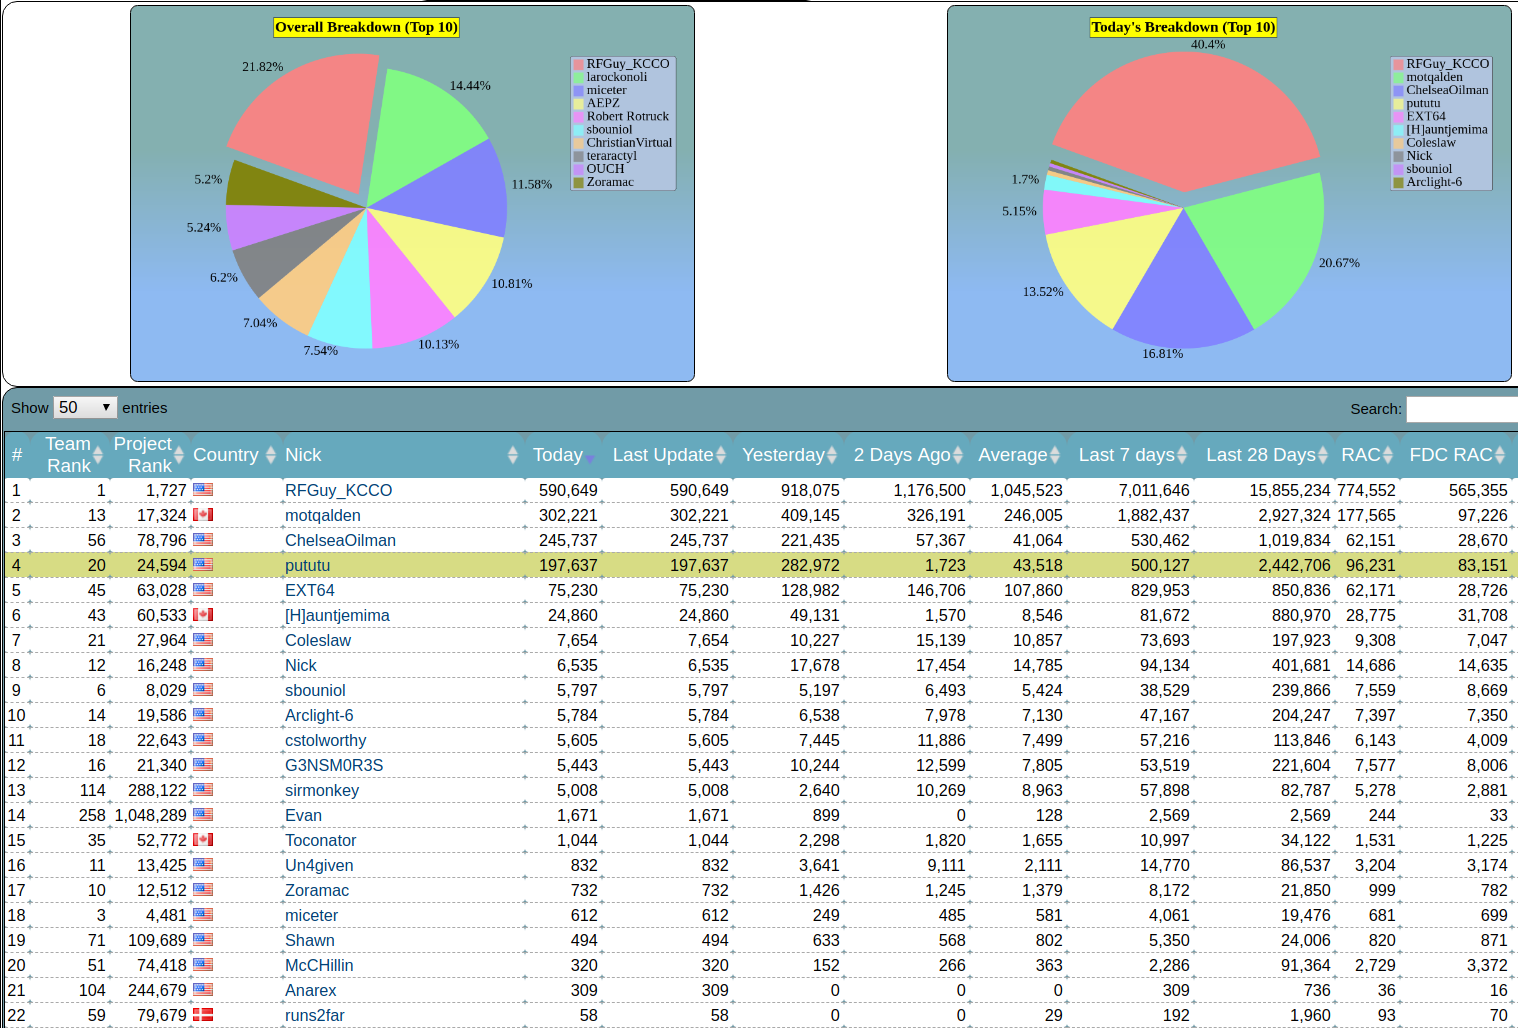This screenshot has width=1518, height=1028.
Task: Click the 40.4% slice in Today's Breakdown pie
Action: click(1183, 115)
